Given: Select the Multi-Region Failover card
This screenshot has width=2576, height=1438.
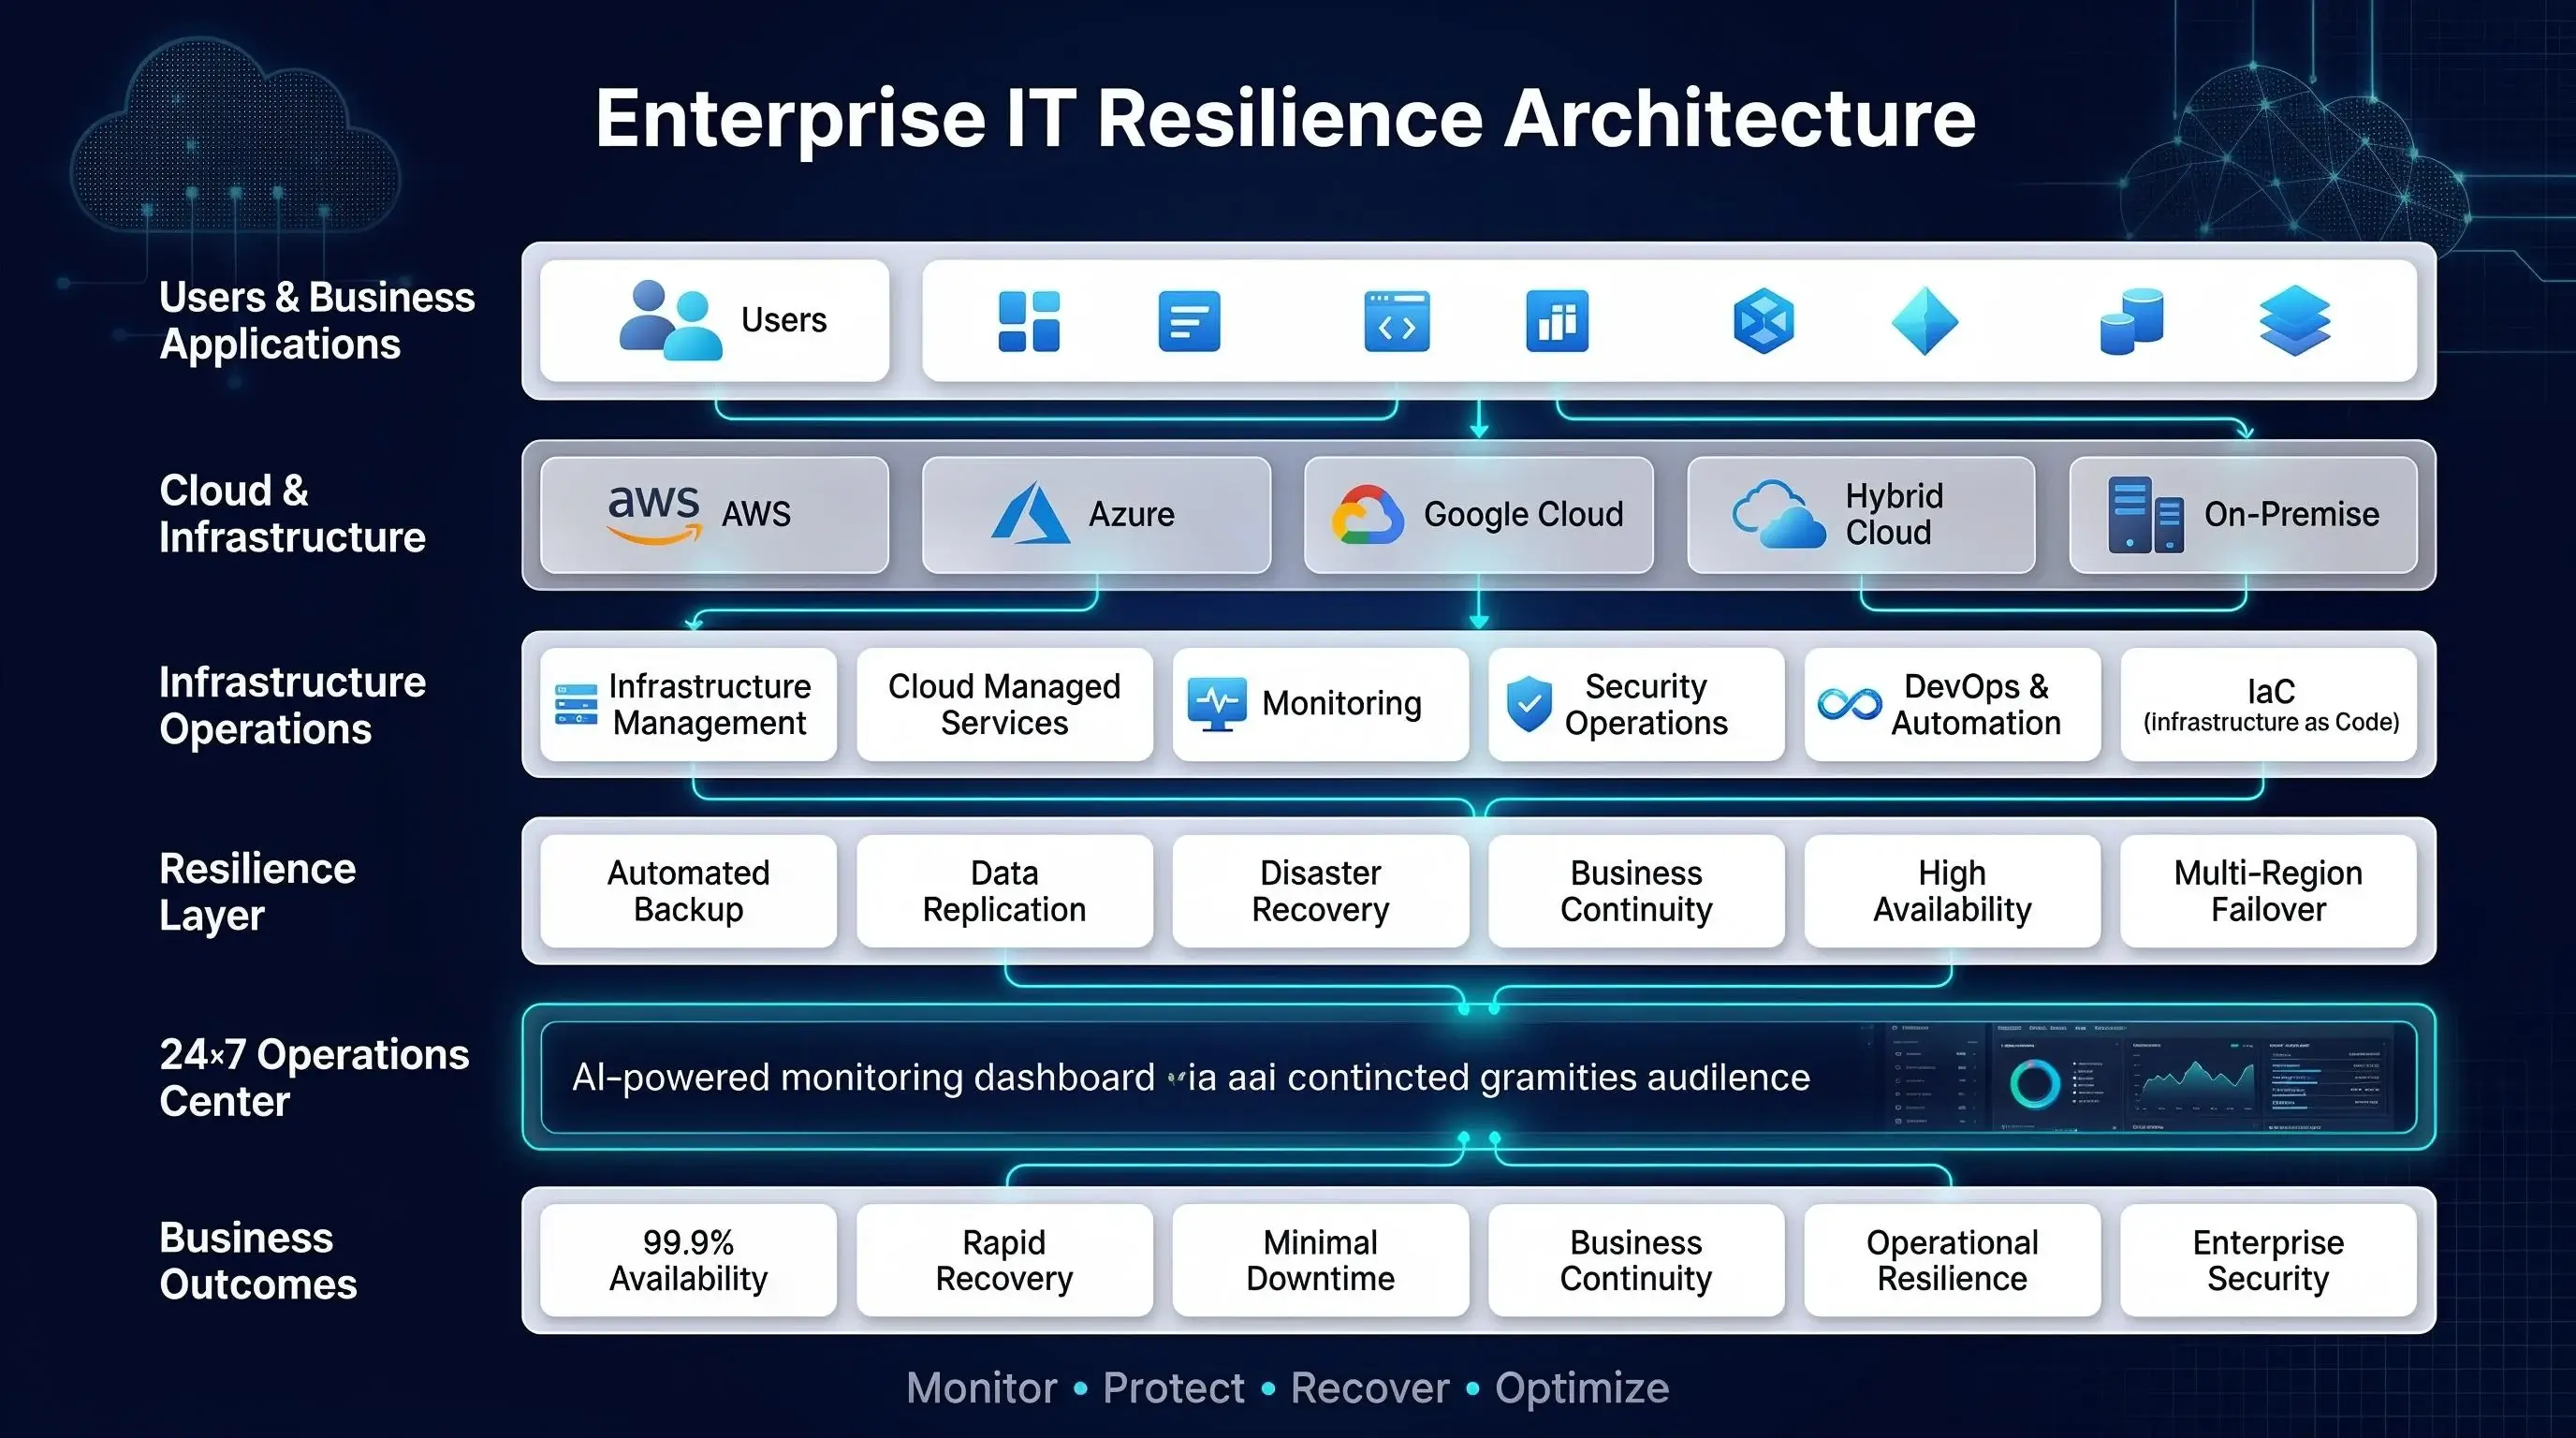Looking at the screenshot, I should click(2268, 891).
